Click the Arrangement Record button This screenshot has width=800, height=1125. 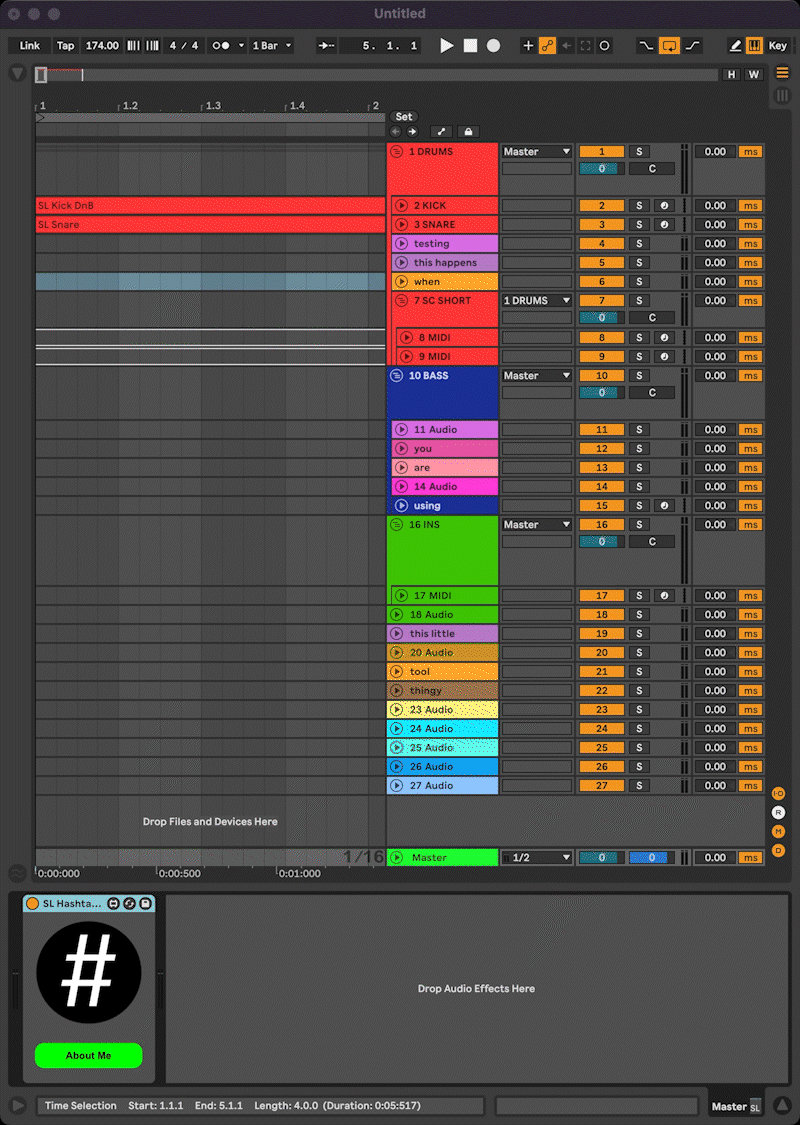pos(493,46)
